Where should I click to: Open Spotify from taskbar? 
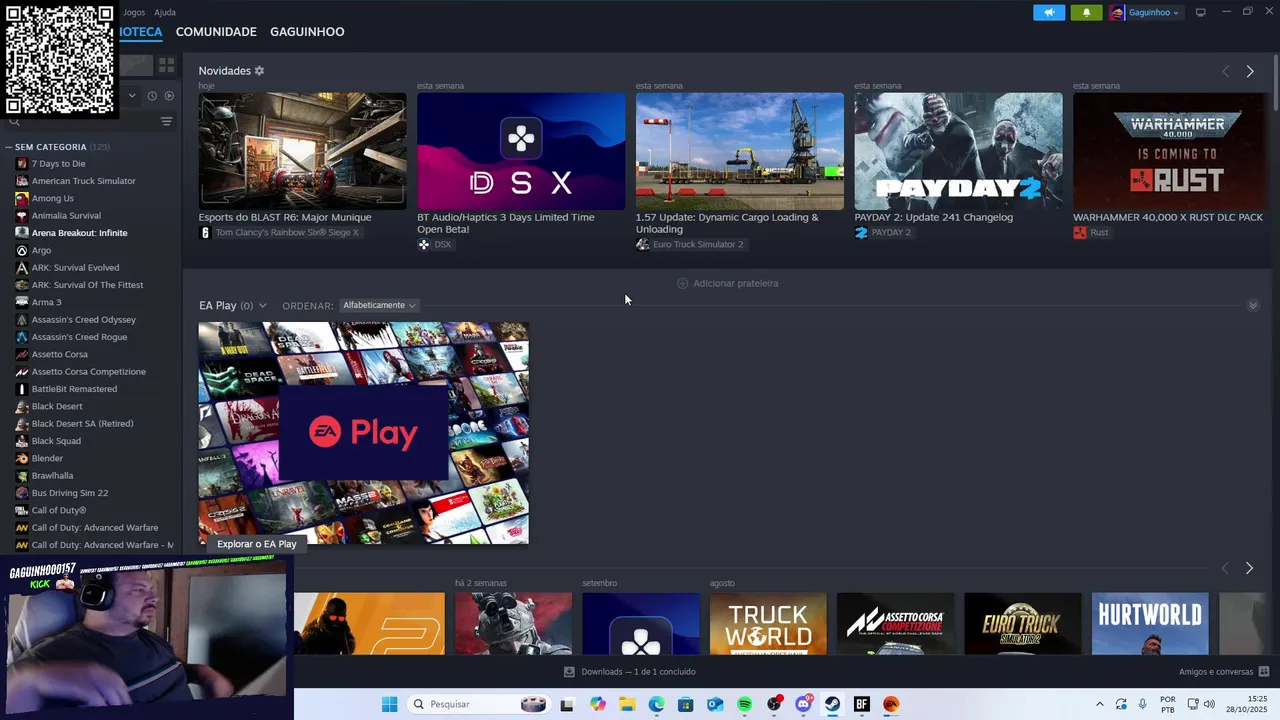tap(744, 704)
